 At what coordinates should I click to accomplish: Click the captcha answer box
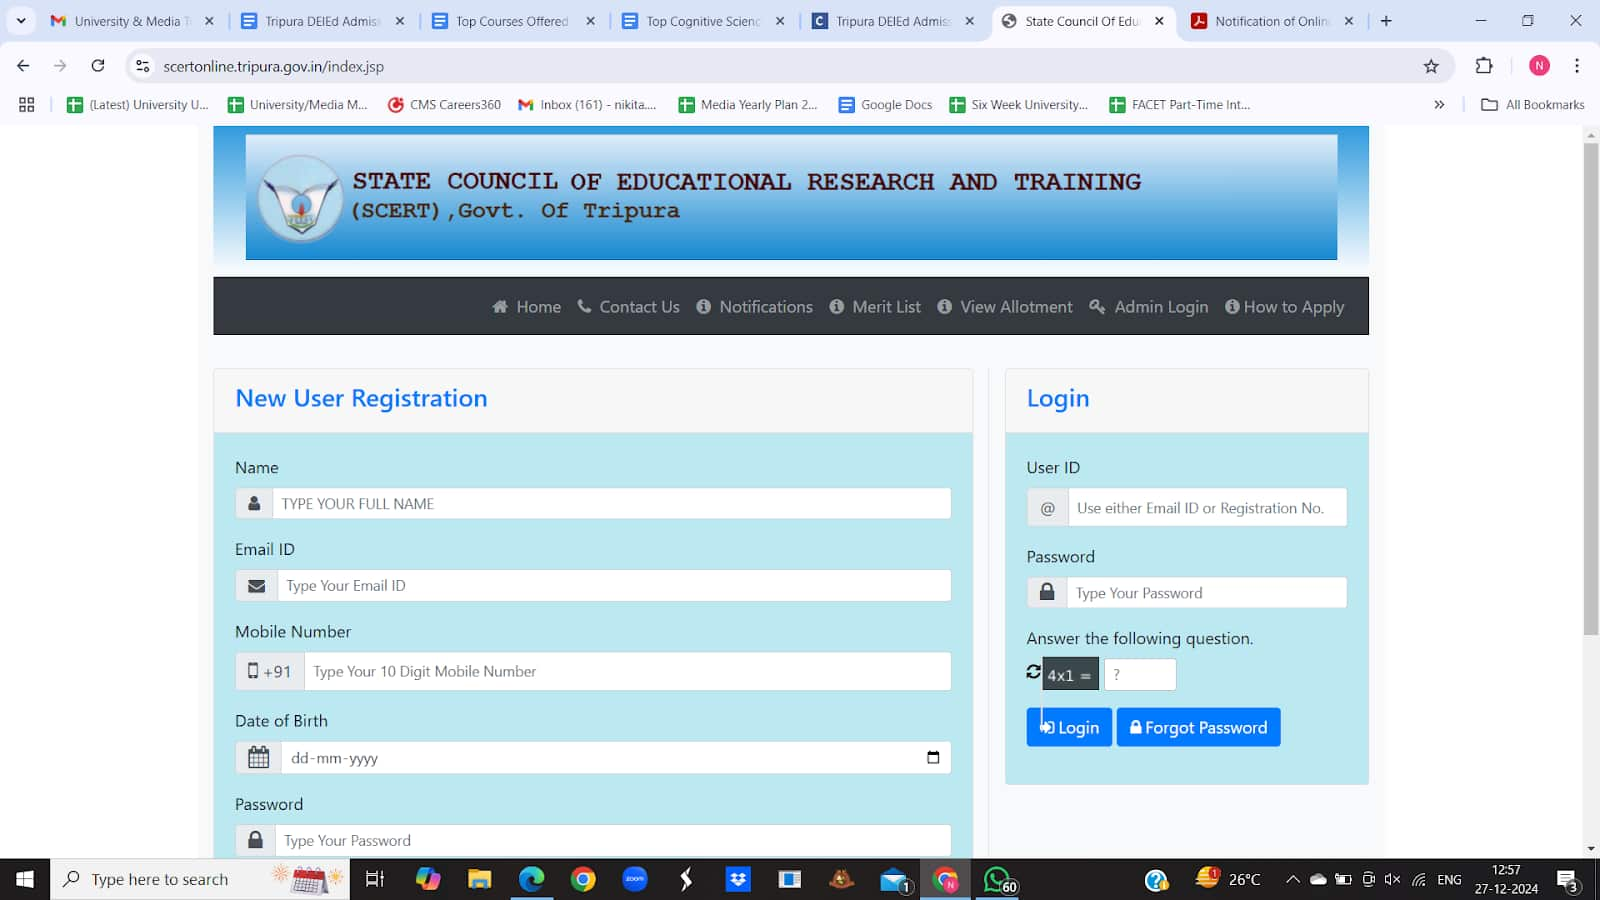pyautogui.click(x=1140, y=674)
